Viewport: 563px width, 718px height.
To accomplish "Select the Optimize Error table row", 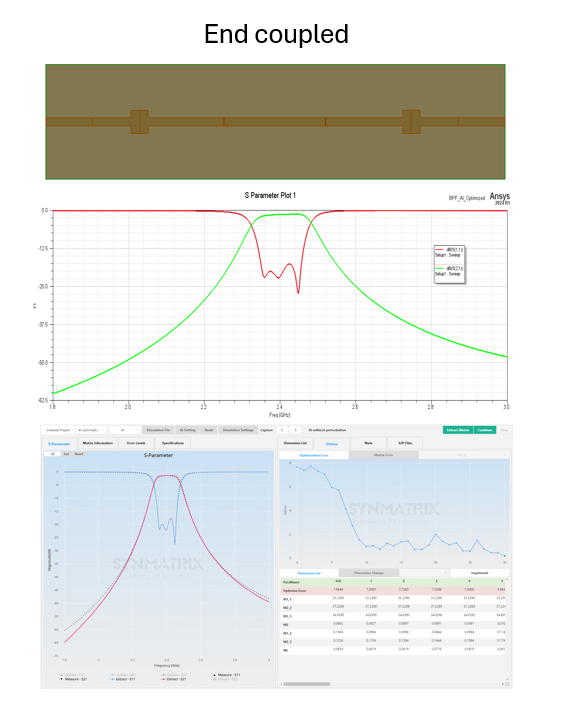I will click(393, 591).
